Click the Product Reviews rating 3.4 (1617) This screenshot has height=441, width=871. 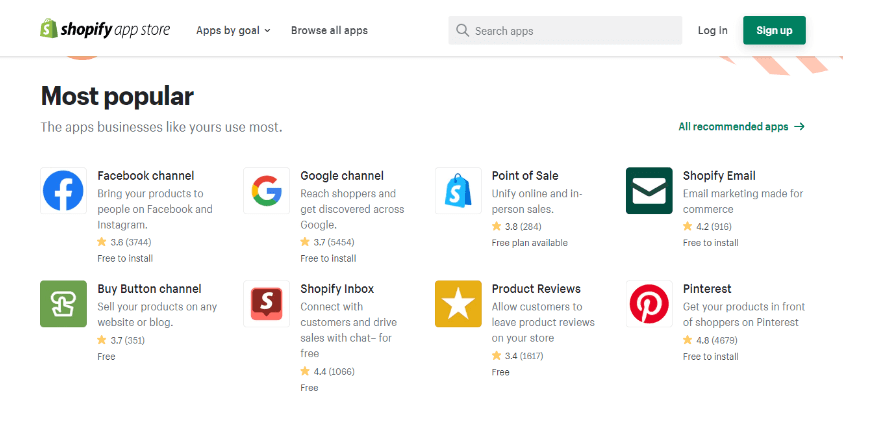(x=524, y=356)
